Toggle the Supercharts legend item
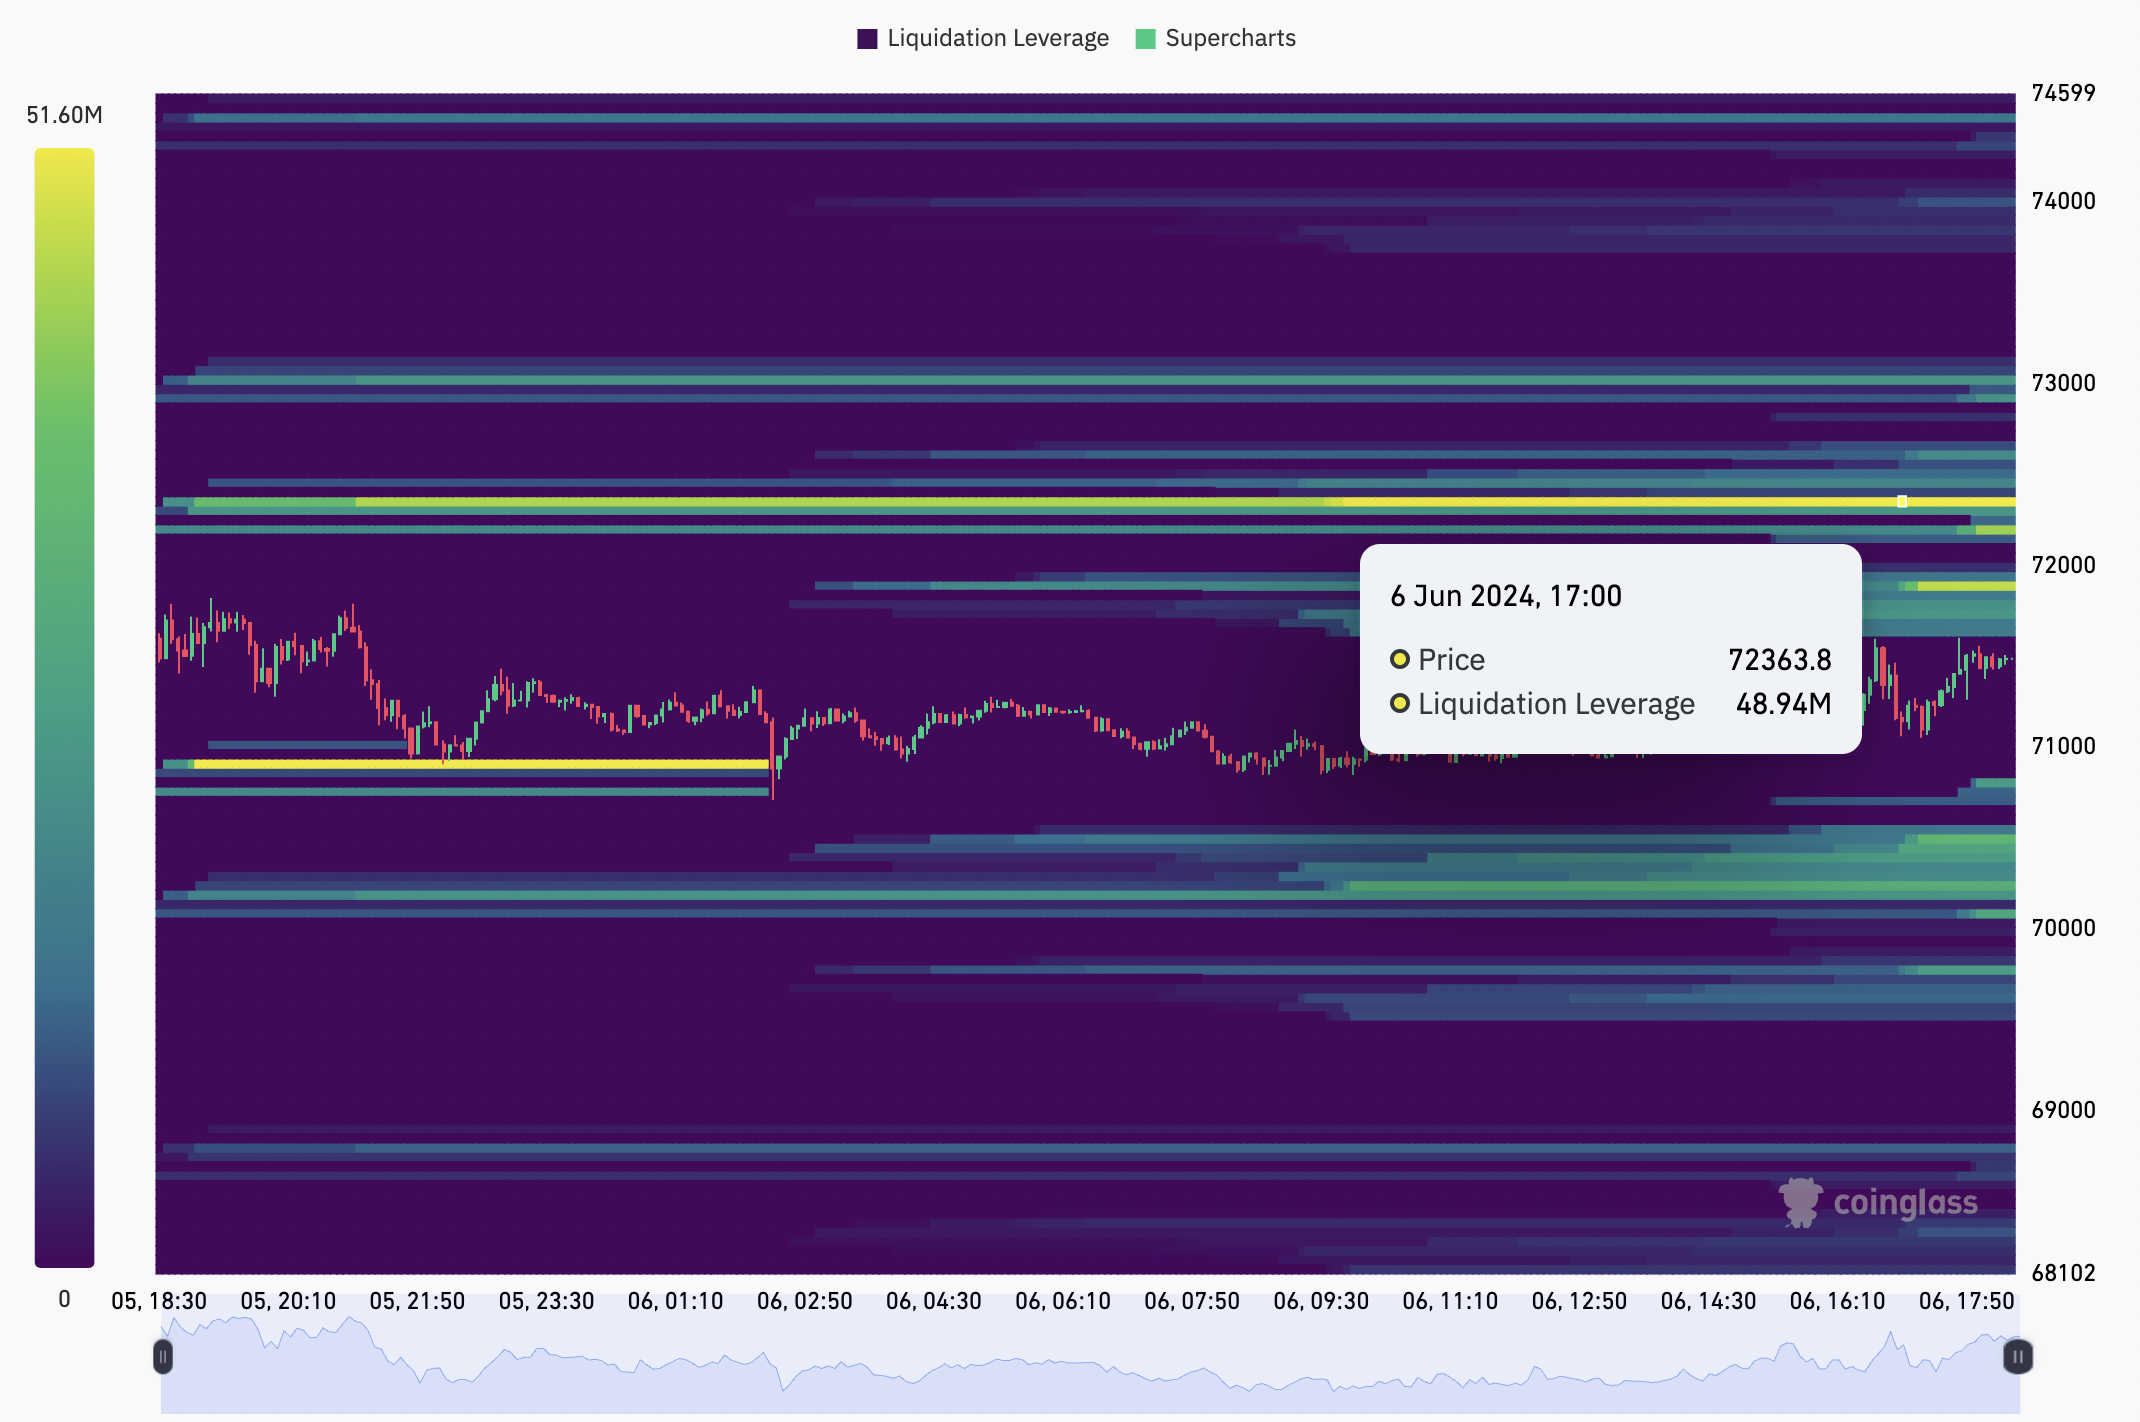This screenshot has width=2140, height=1422. coord(1229,38)
